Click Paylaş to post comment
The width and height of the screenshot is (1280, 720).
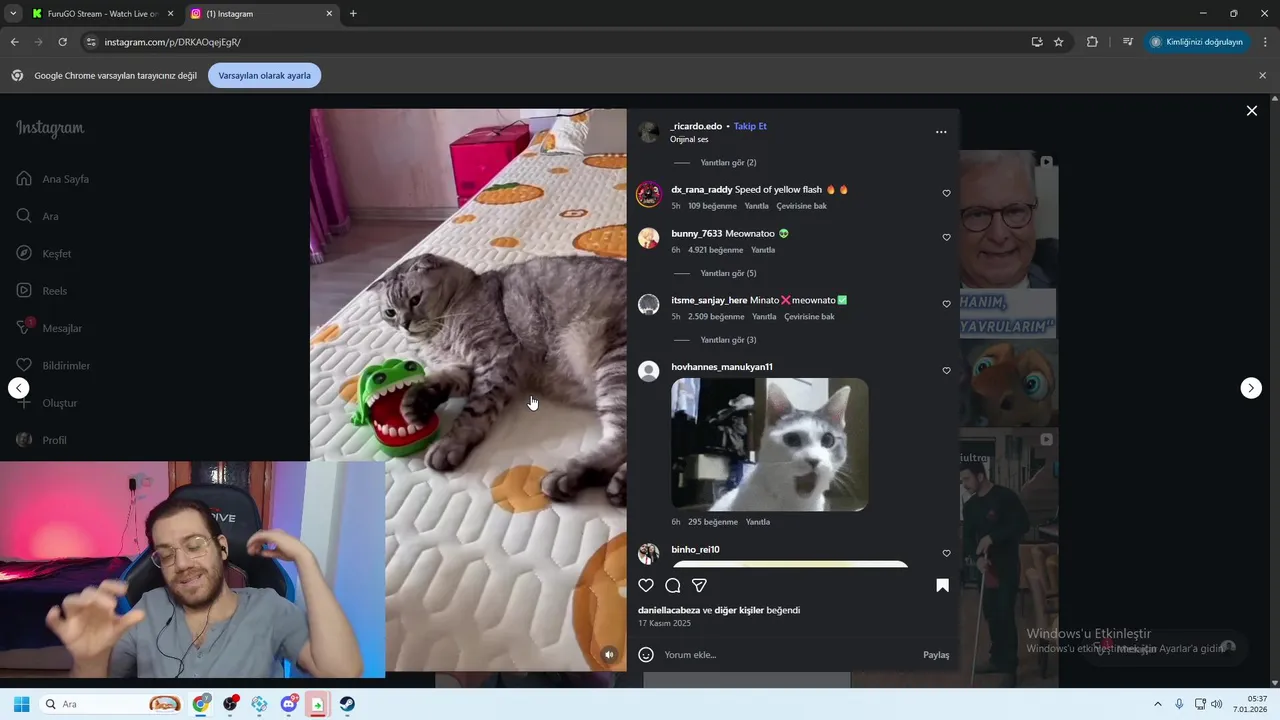click(x=936, y=655)
